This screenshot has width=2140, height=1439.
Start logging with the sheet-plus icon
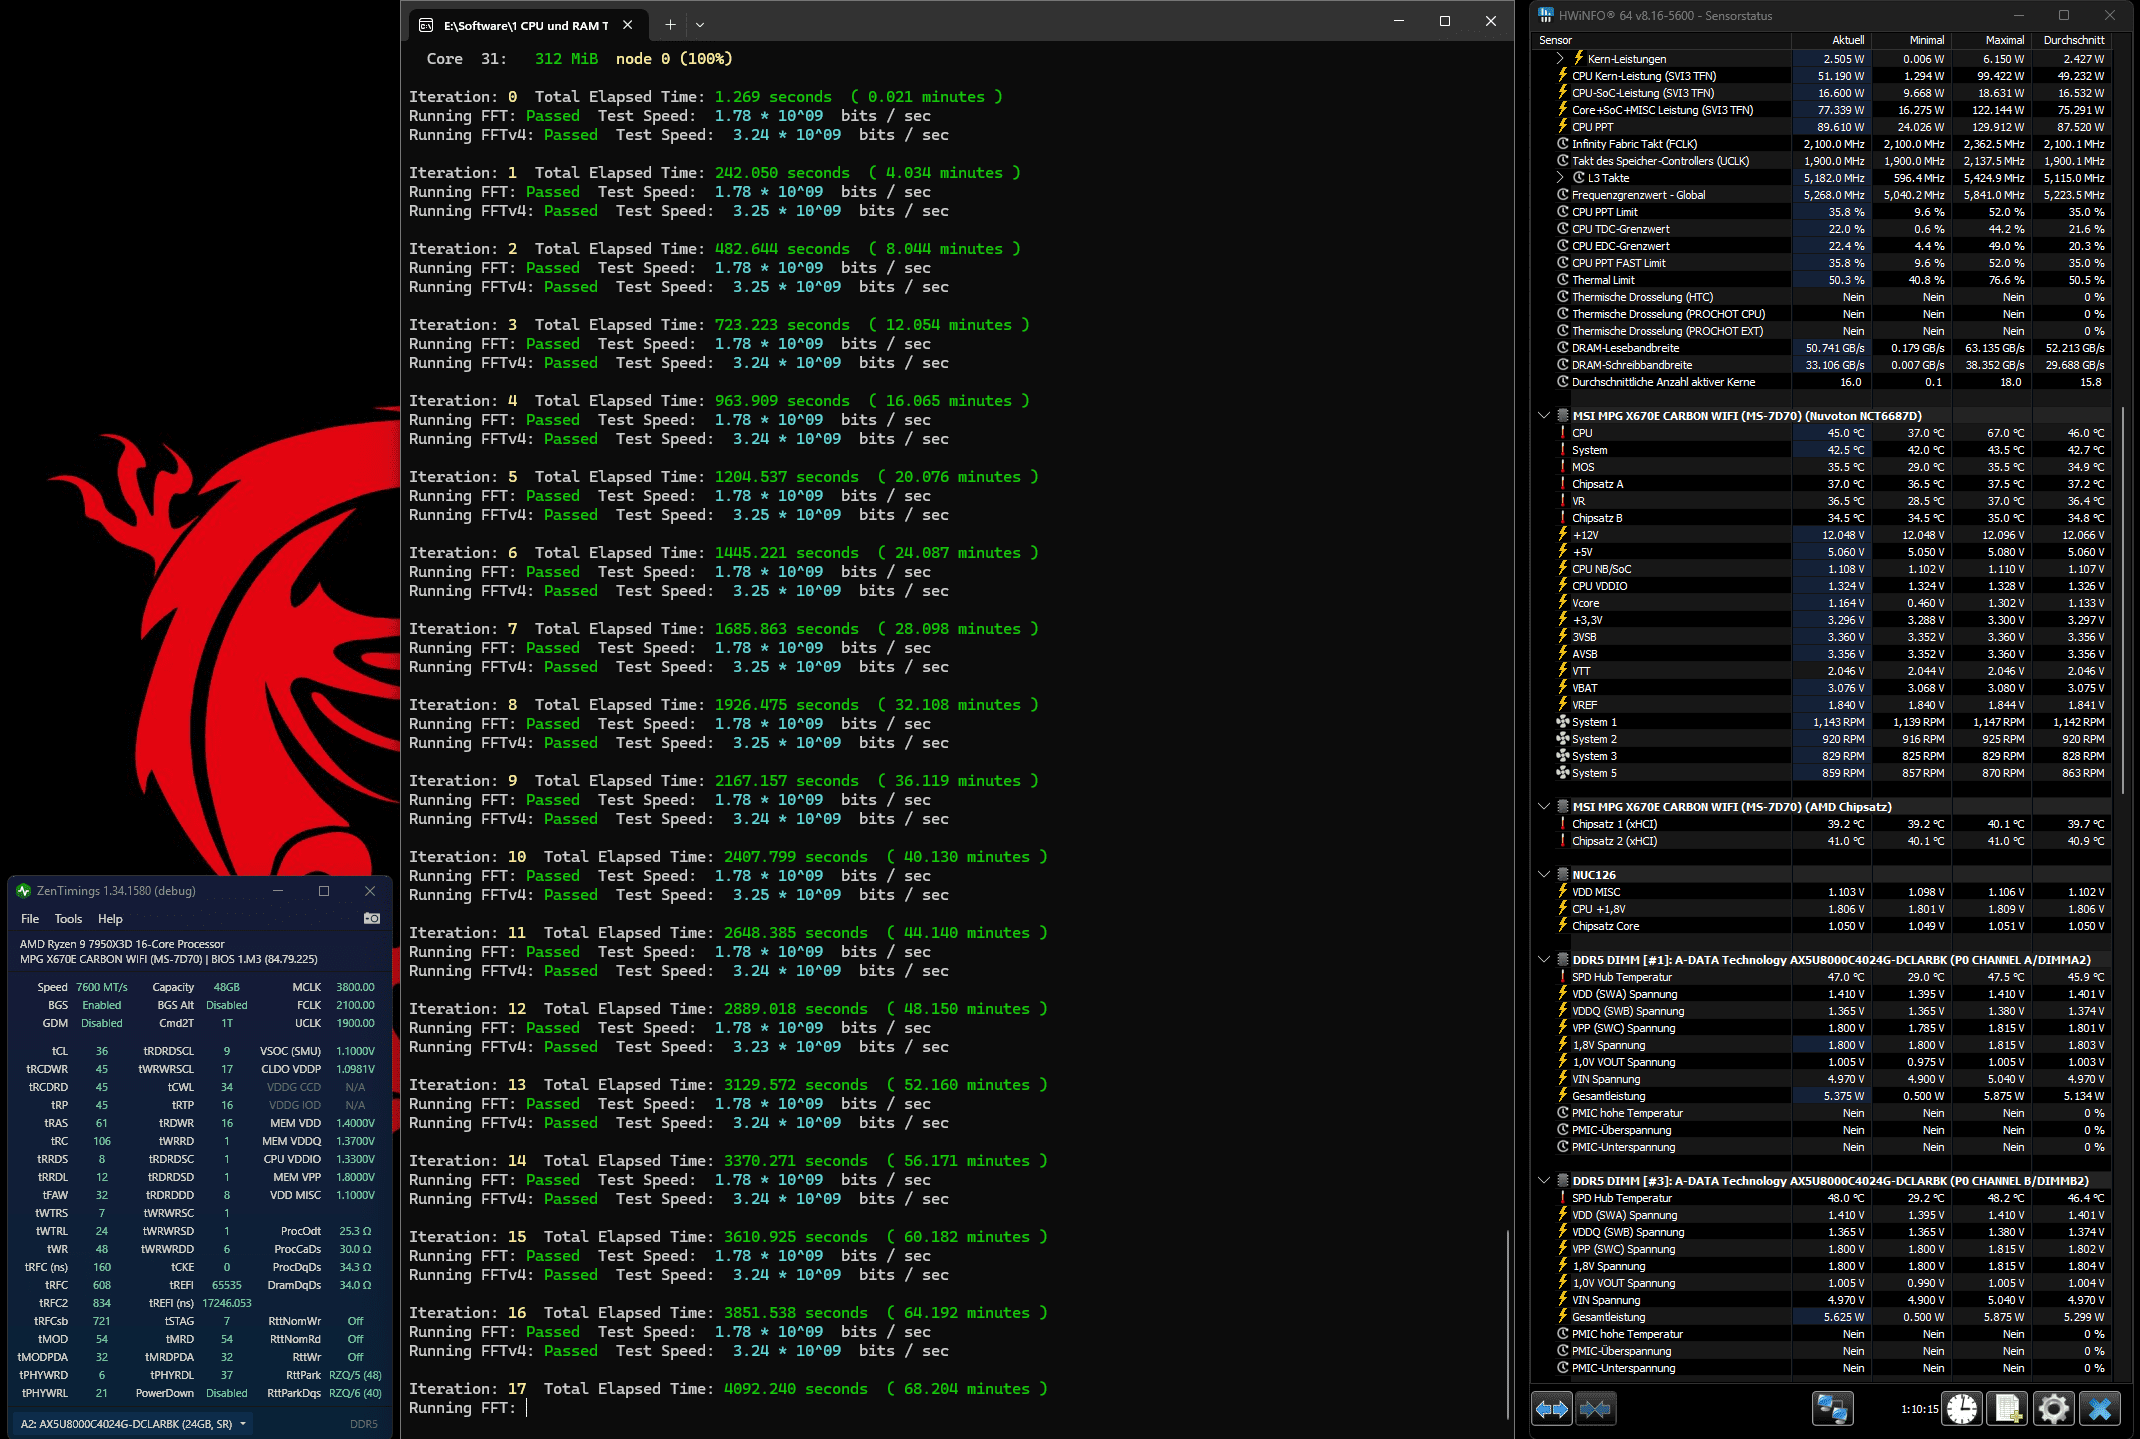coord(2007,1409)
